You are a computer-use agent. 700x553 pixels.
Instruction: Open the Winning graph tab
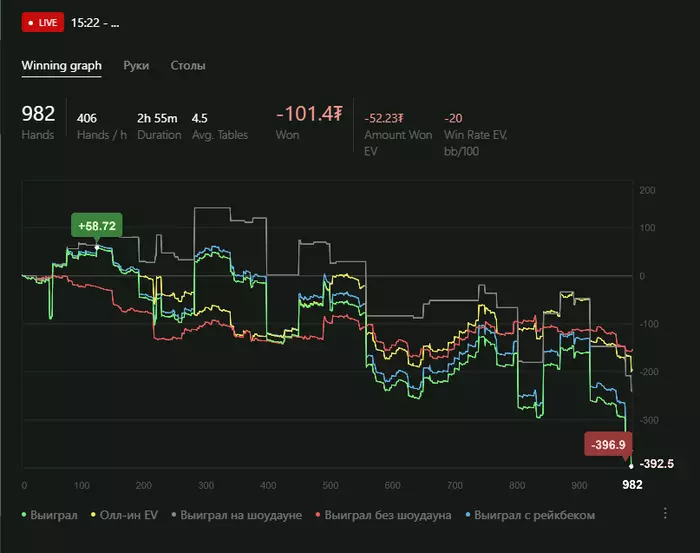pyautogui.click(x=62, y=66)
